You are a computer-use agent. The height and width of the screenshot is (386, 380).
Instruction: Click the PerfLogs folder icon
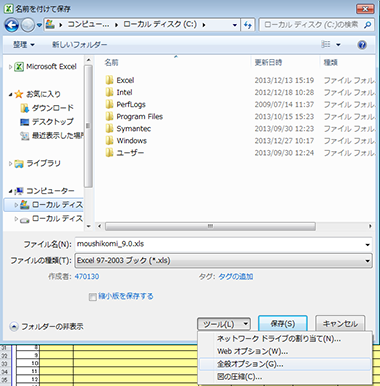point(109,104)
